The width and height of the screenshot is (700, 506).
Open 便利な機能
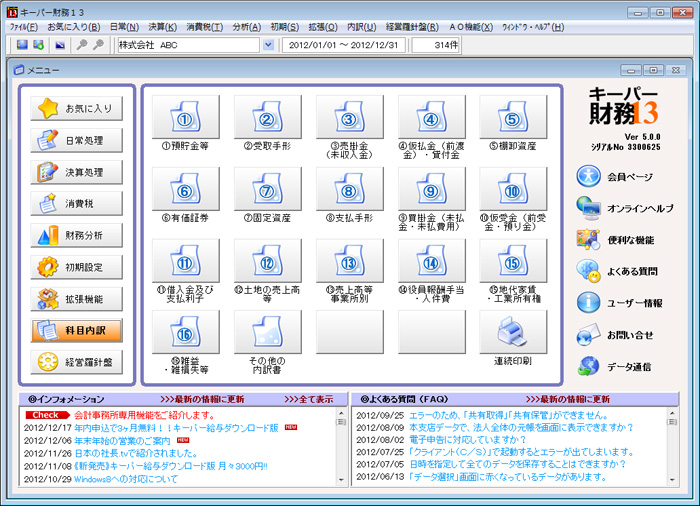coord(615,240)
